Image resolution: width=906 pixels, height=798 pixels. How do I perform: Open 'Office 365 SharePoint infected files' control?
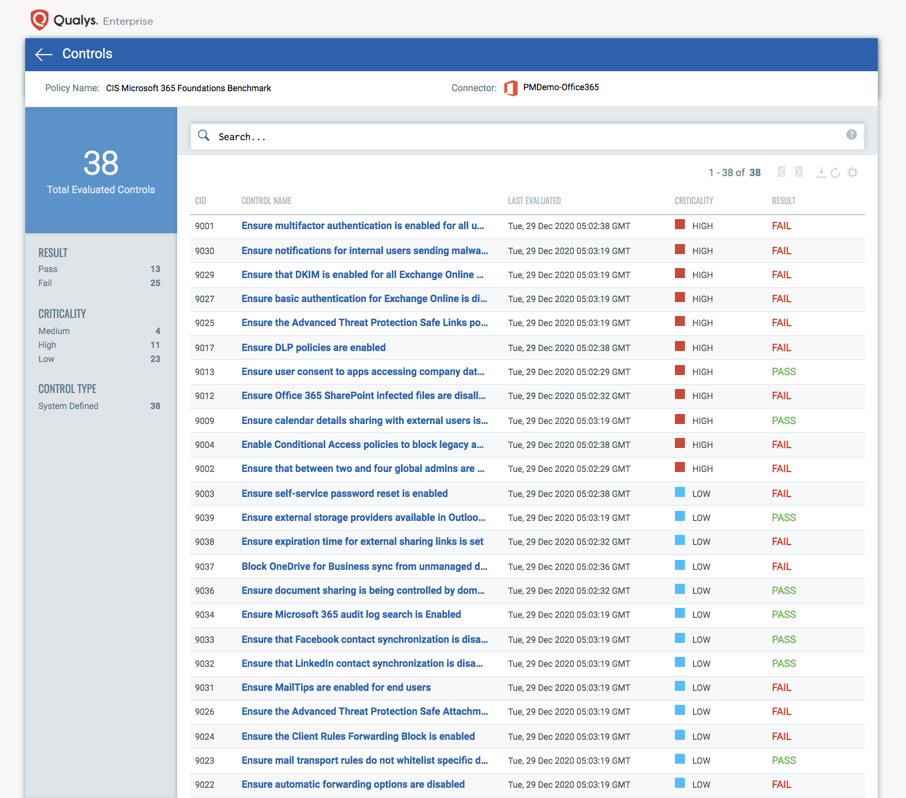[x=363, y=396]
